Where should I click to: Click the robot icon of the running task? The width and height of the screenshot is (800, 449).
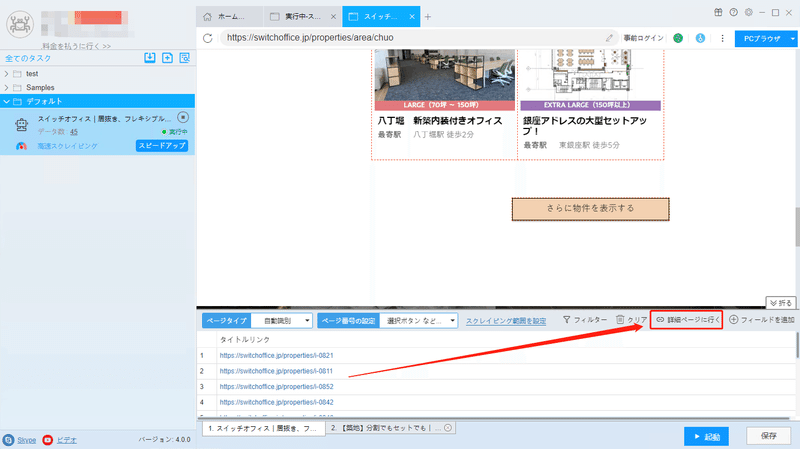point(21,125)
